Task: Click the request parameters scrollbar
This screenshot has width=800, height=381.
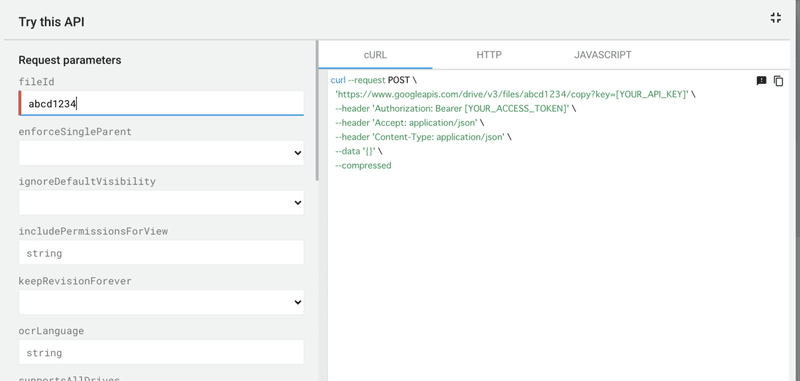Action: coord(317,111)
